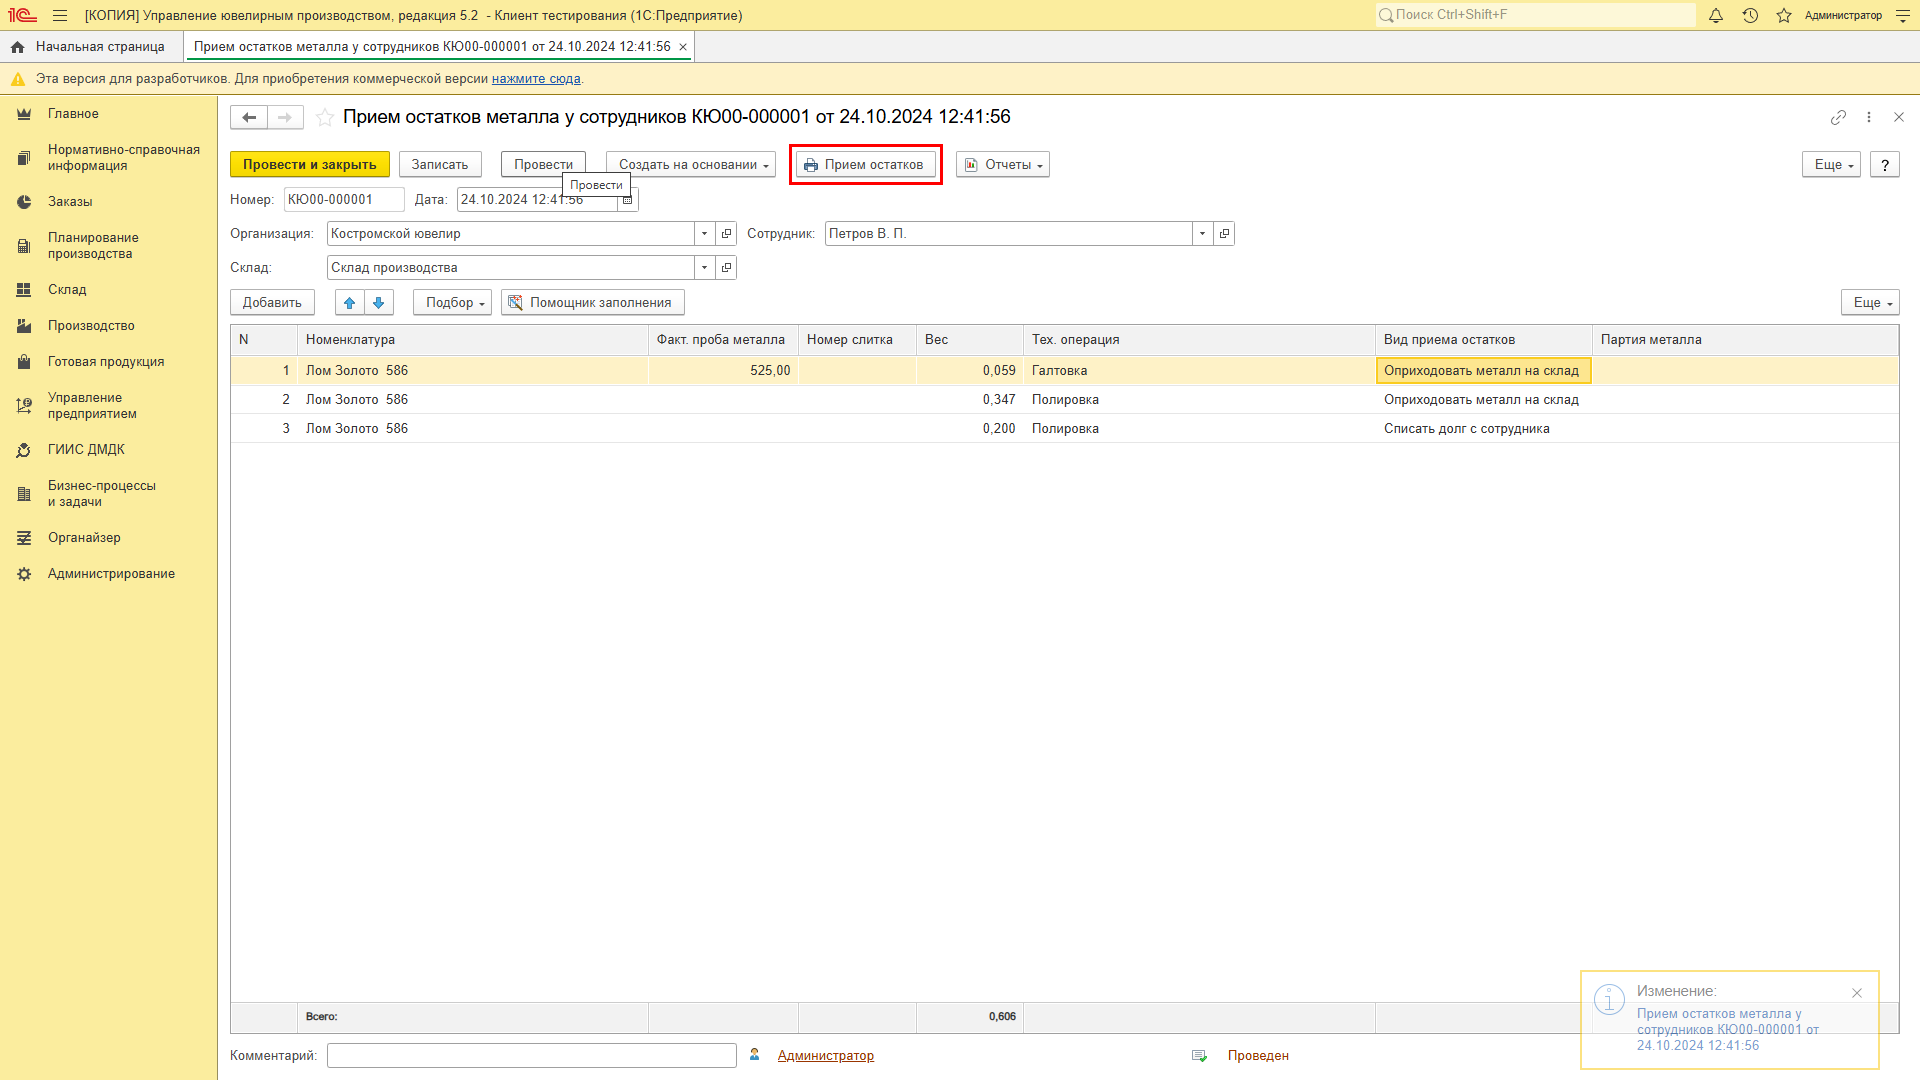This screenshot has width=1920, height=1080.
Task: Open Готовая продукция section
Action: point(106,362)
